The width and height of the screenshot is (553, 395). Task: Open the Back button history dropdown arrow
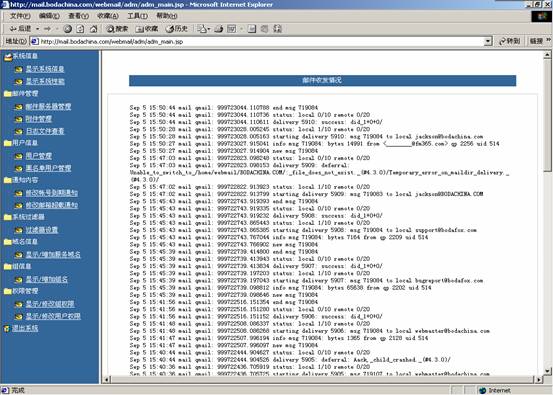click(x=37, y=29)
